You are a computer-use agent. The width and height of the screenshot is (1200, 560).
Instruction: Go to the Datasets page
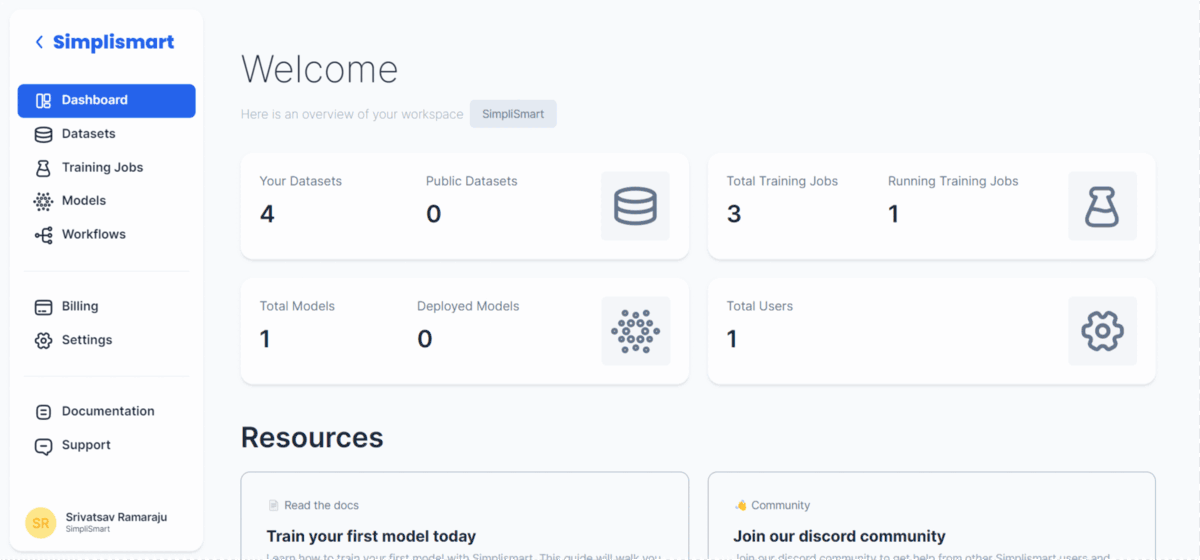106,134
